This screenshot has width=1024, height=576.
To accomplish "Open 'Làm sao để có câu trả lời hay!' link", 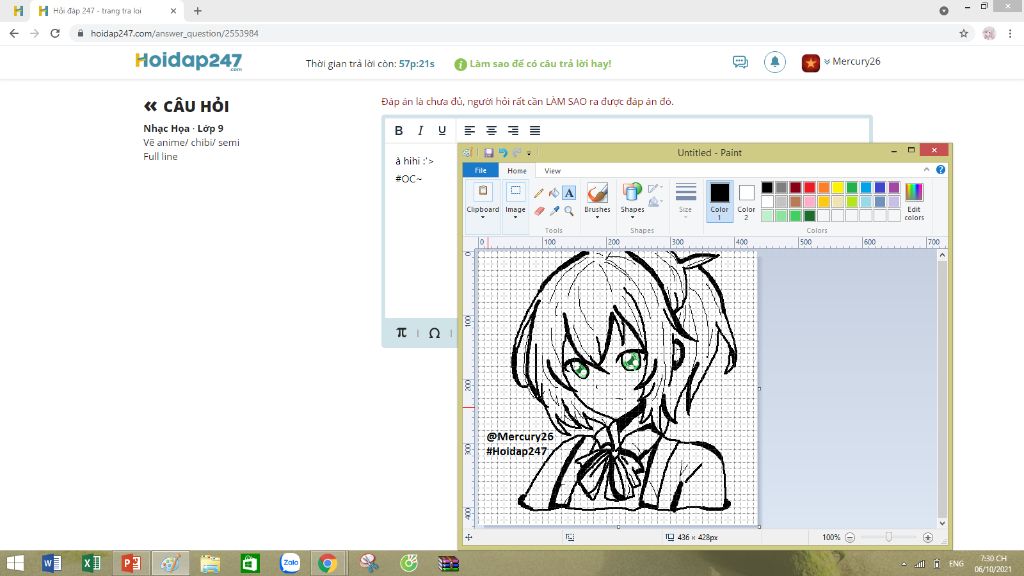I will (533, 63).
